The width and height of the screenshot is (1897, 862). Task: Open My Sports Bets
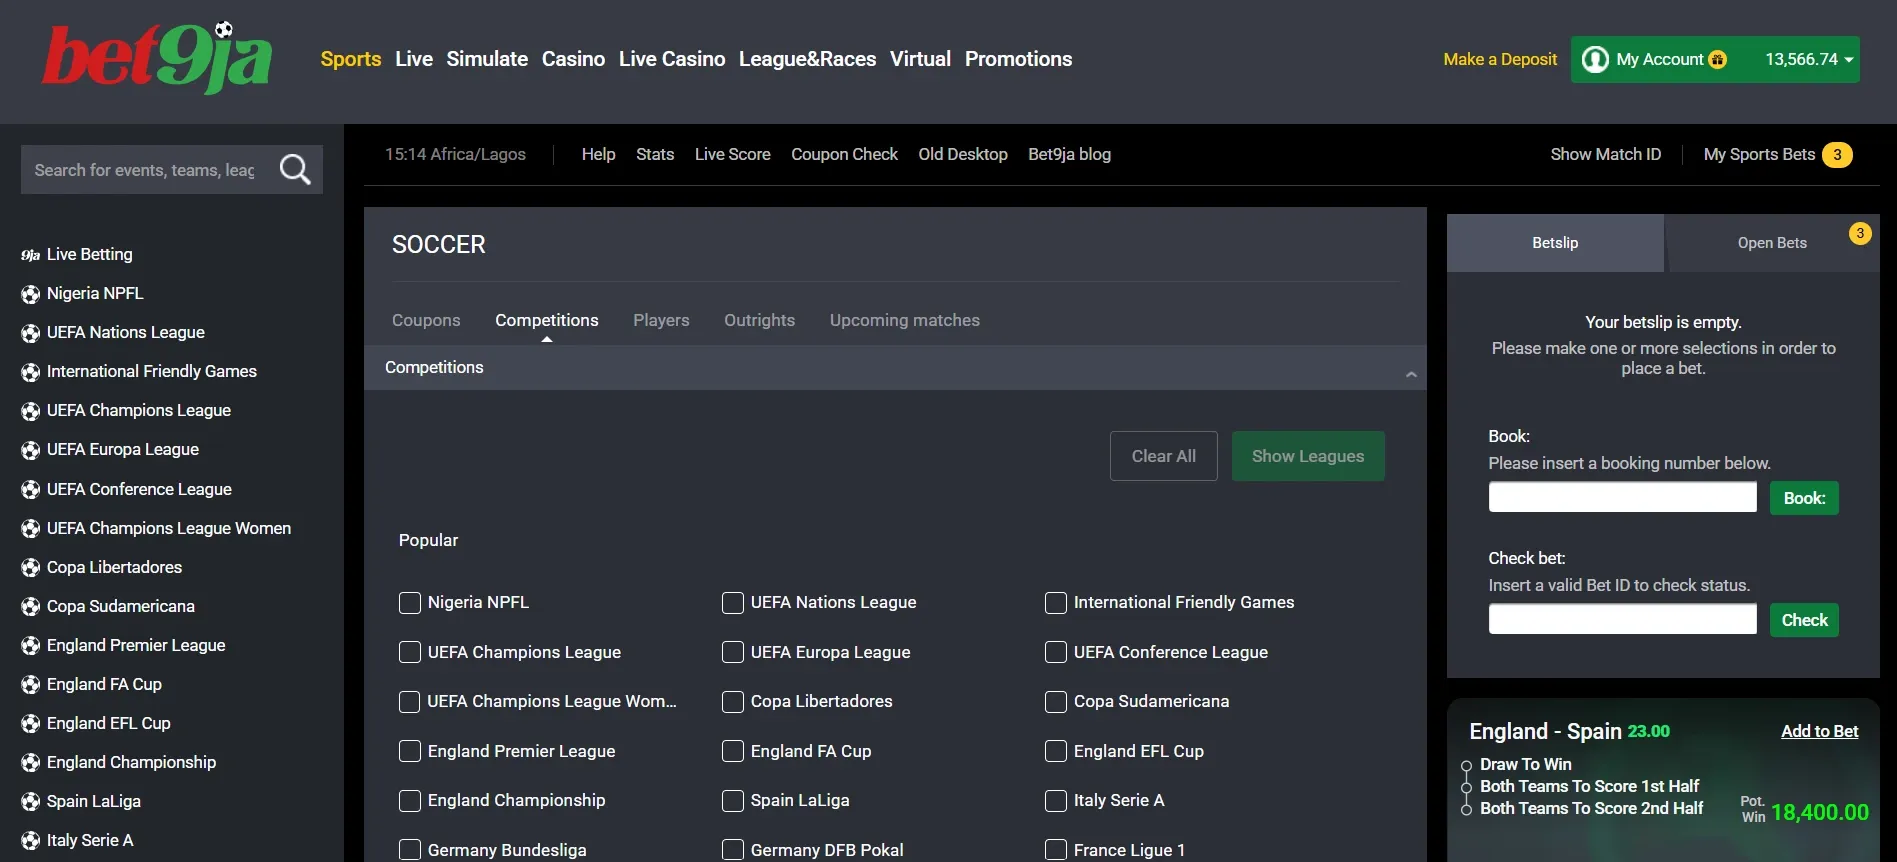tap(1778, 155)
